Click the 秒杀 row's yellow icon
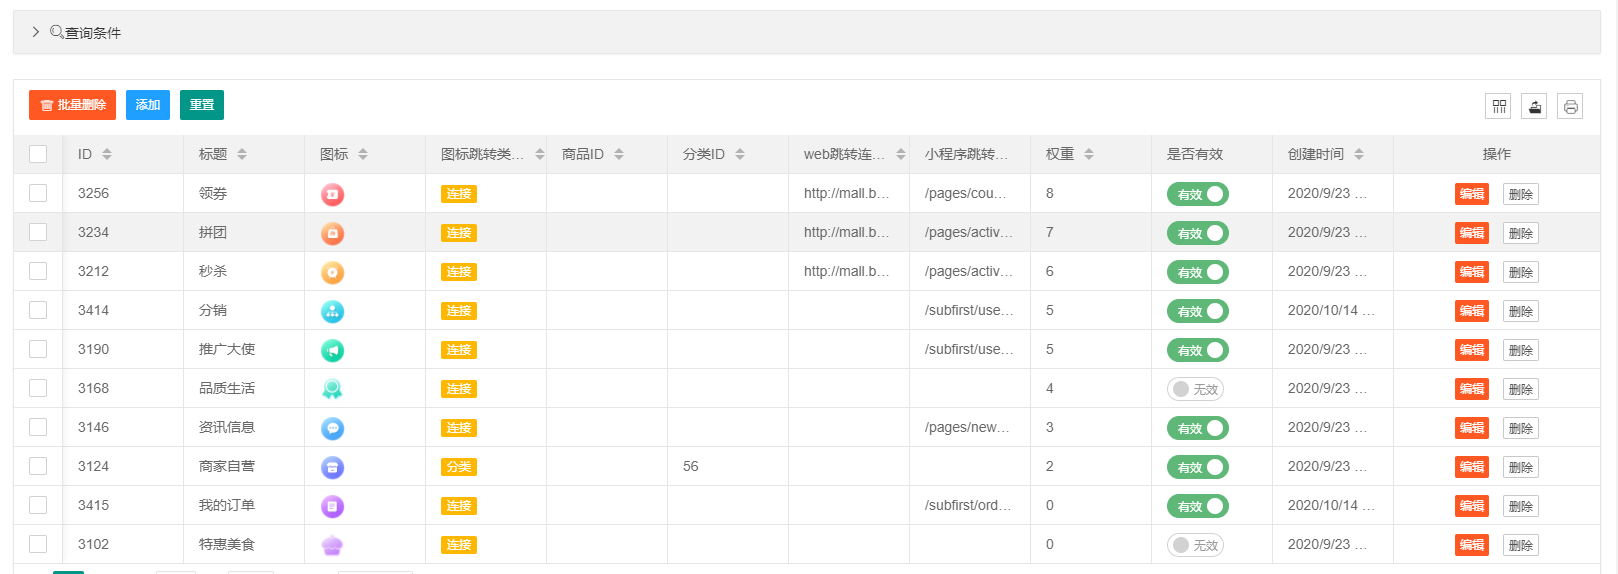Image resolution: width=1618 pixels, height=574 pixels. point(332,272)
